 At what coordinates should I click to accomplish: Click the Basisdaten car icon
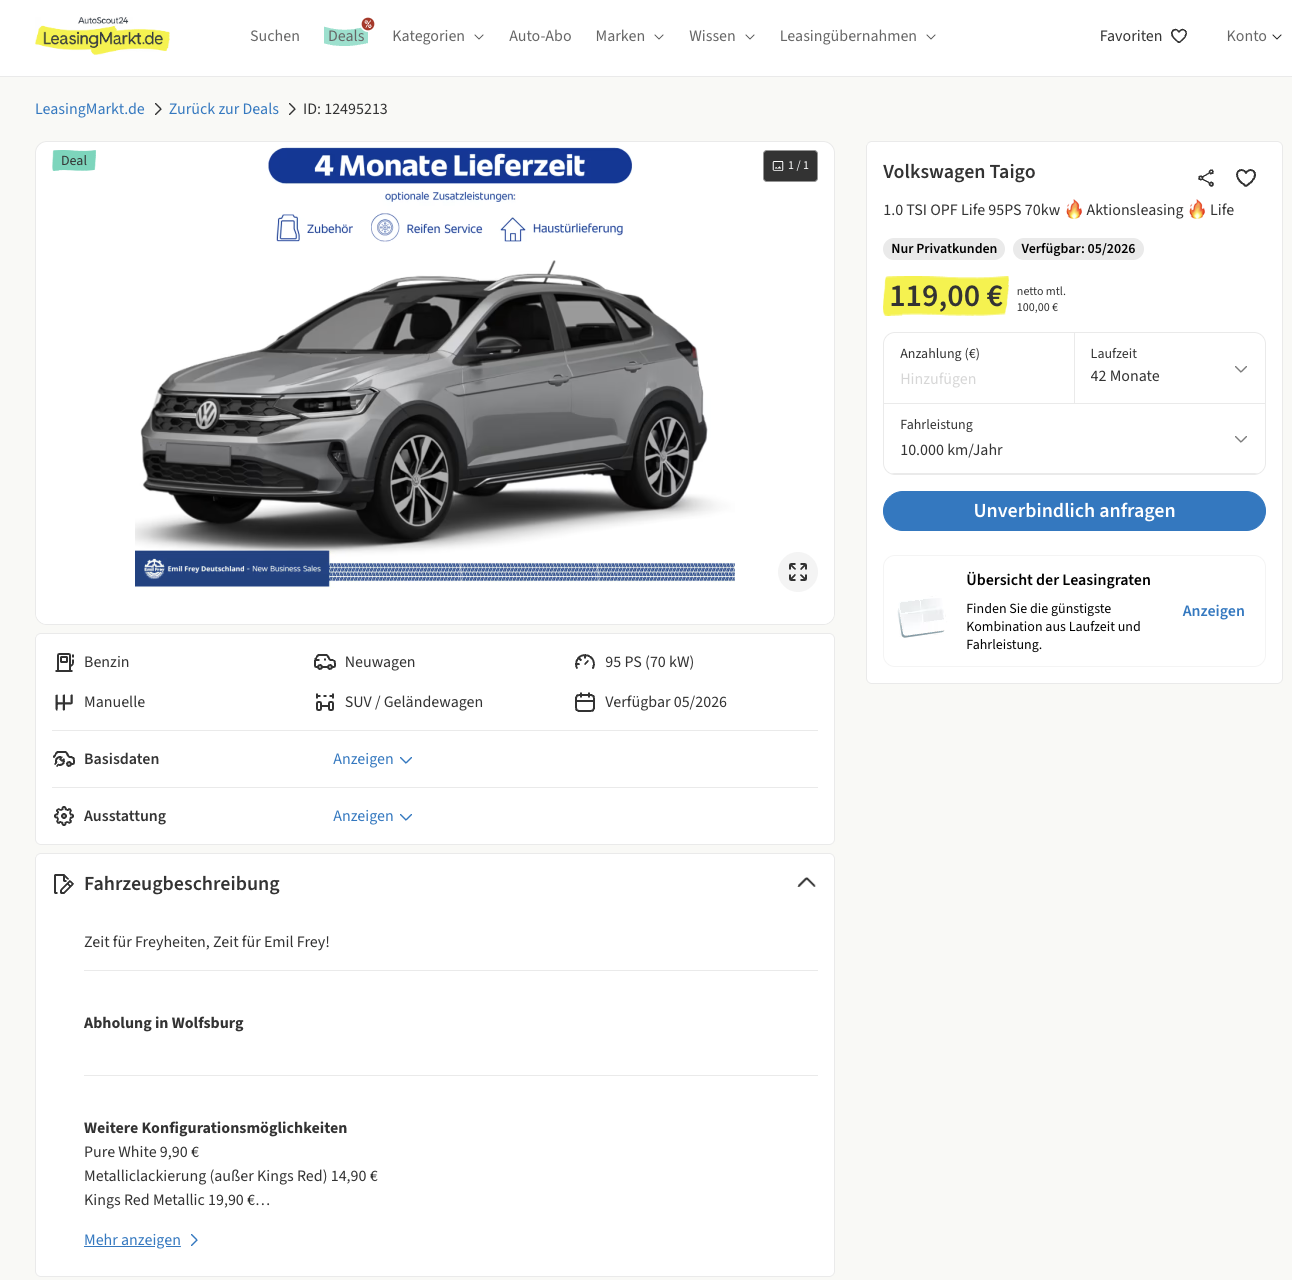pyautogui.click(x=64, y=759)
